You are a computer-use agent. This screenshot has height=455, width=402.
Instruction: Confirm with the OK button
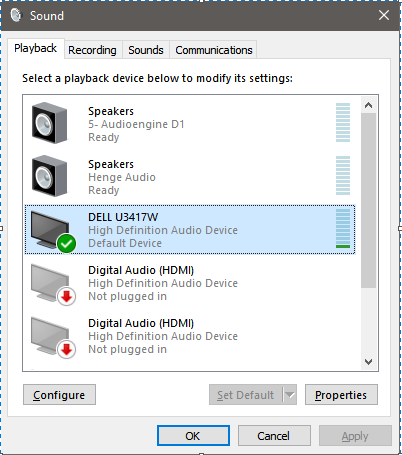pos(193,436)
